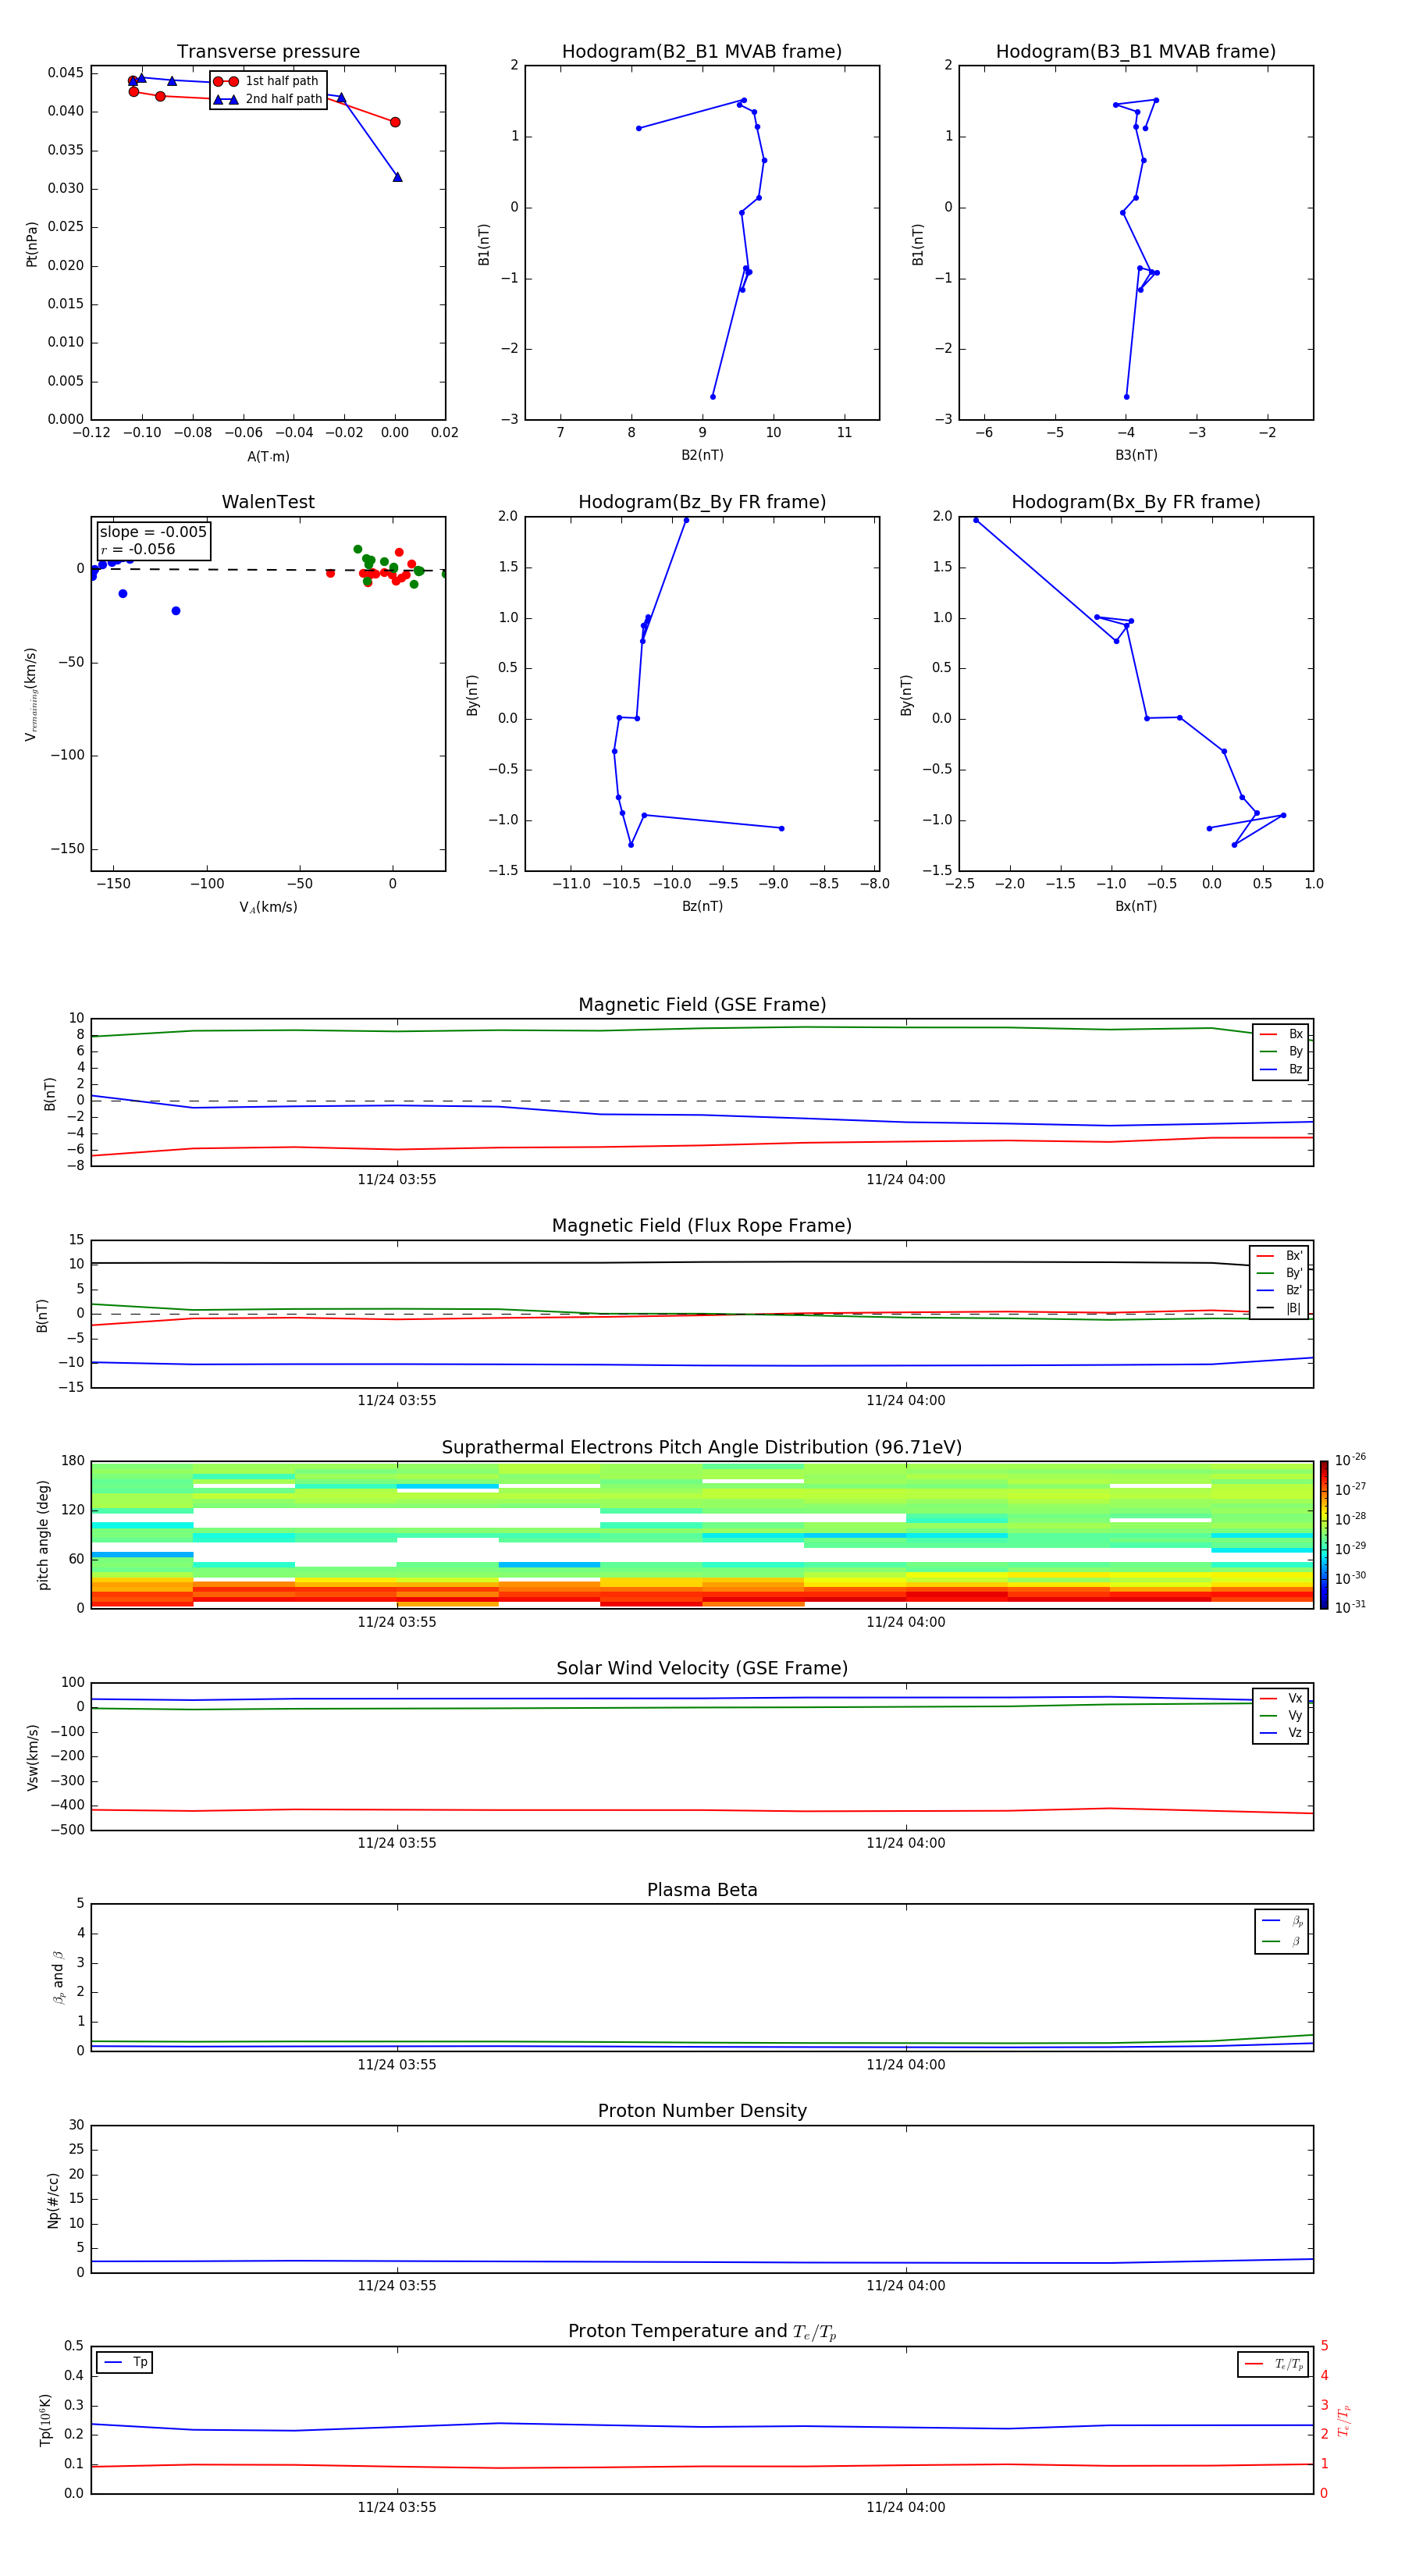This screenshot has width=1405, height=2576.
Task: Click the 'B2(nT)' axis label
Action: (x=702, y=455)
